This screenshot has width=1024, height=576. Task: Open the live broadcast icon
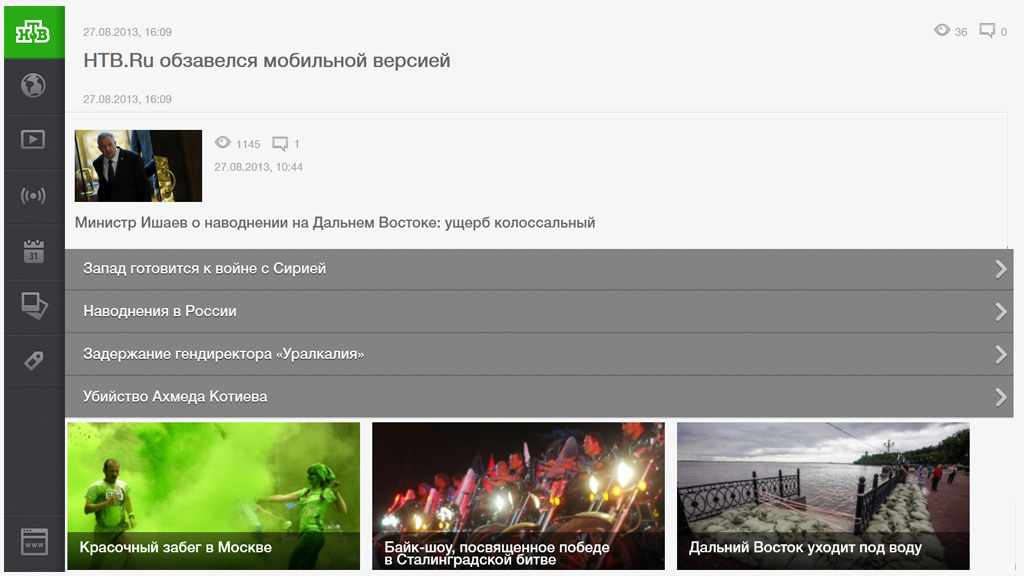pyautogui.click(x=33, y=195)
